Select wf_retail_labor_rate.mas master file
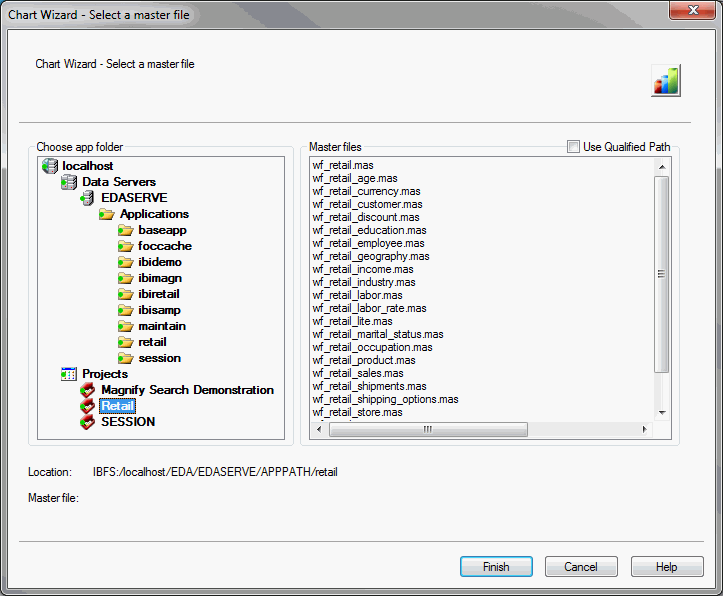Viewport: 723px width, 596px height. click(x=369, y=308)
